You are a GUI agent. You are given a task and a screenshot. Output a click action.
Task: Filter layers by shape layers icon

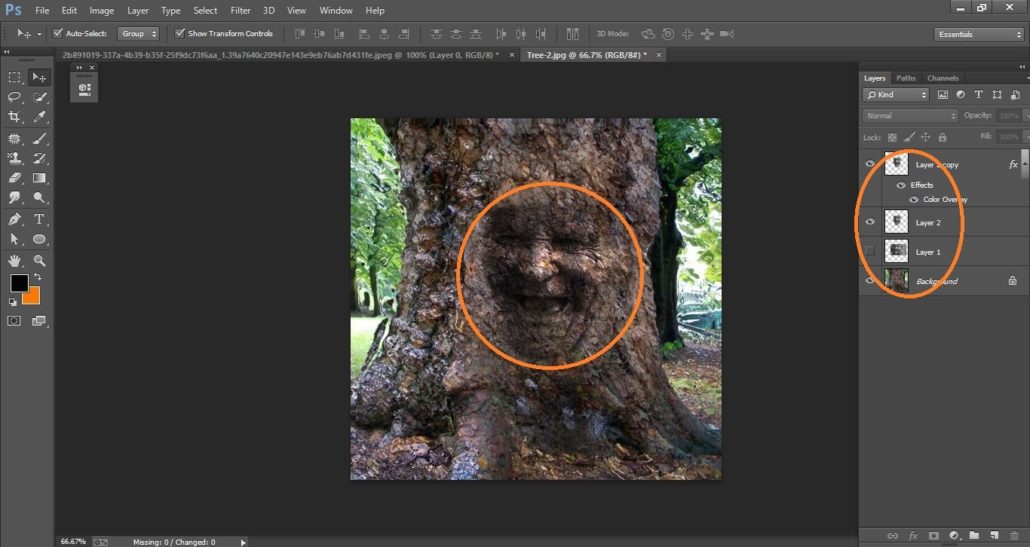996,95
